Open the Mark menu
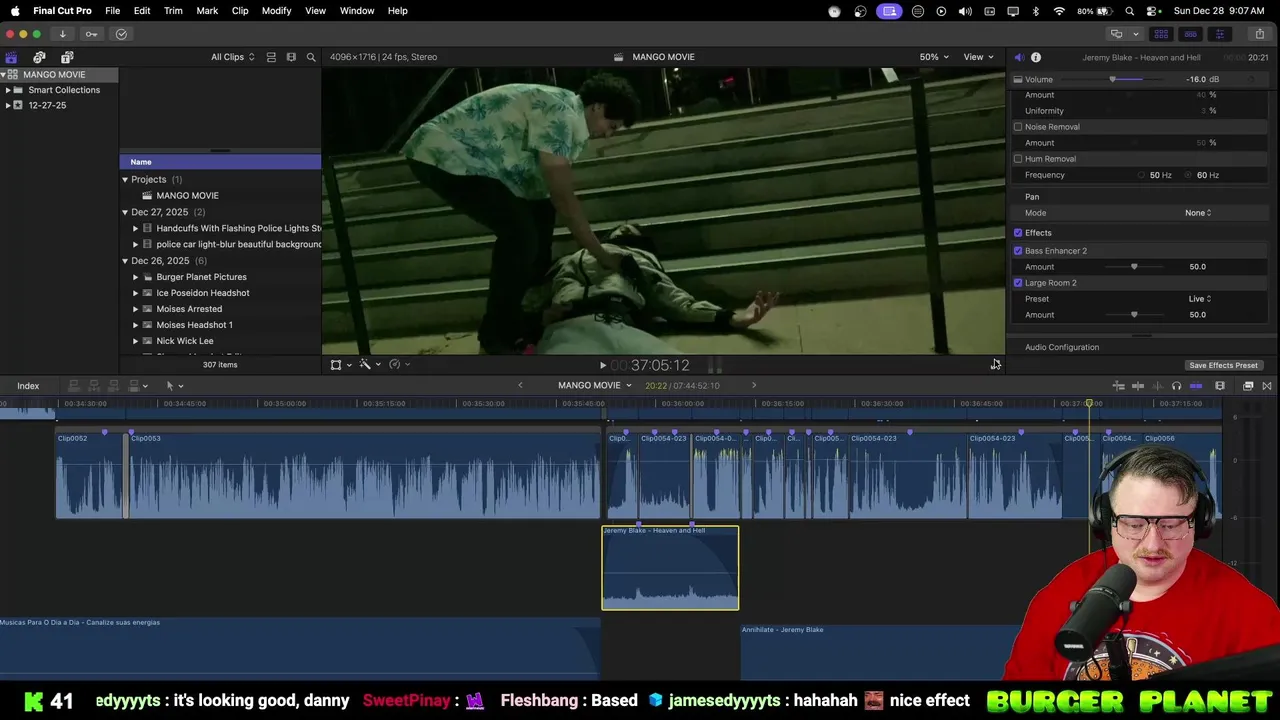 207,11
